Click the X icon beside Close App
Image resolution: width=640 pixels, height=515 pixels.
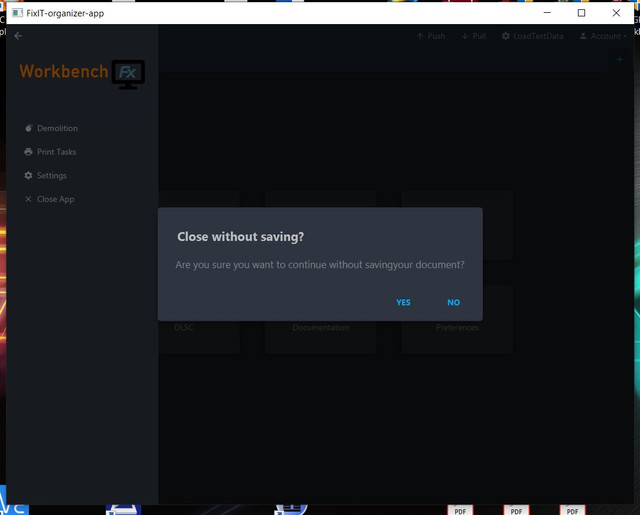(28, 199)
